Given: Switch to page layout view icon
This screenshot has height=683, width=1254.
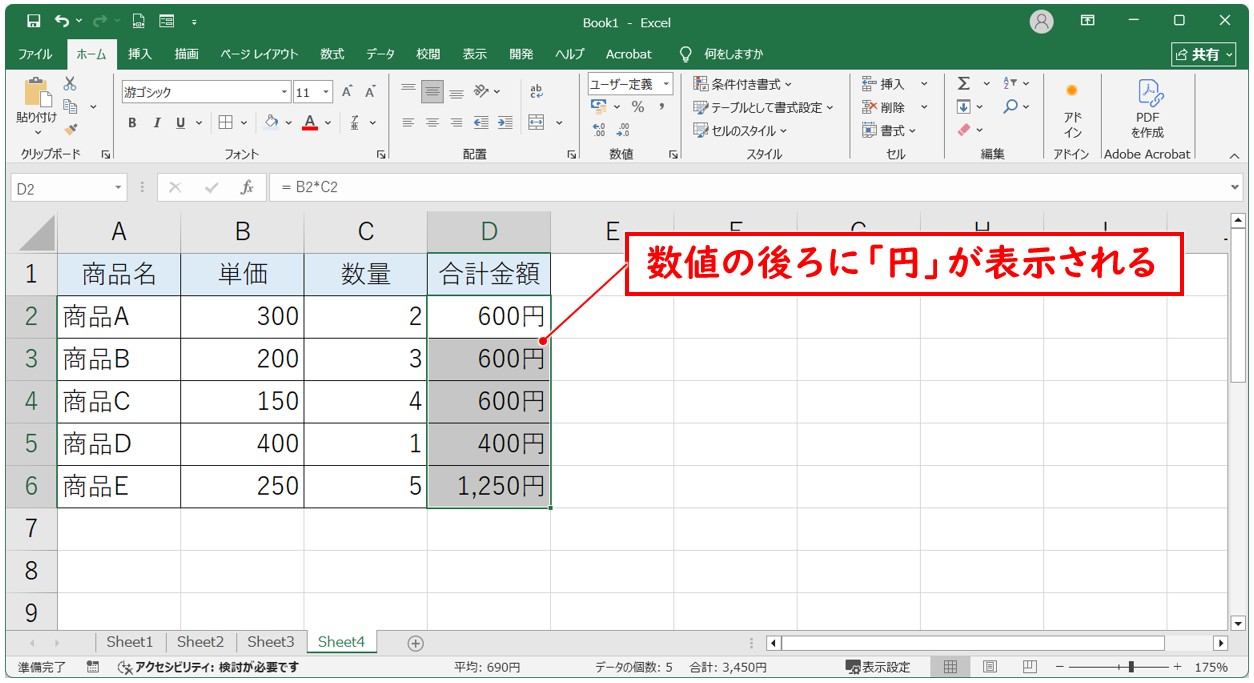Looking at the screenshot, I should click(x=991, y=665).
